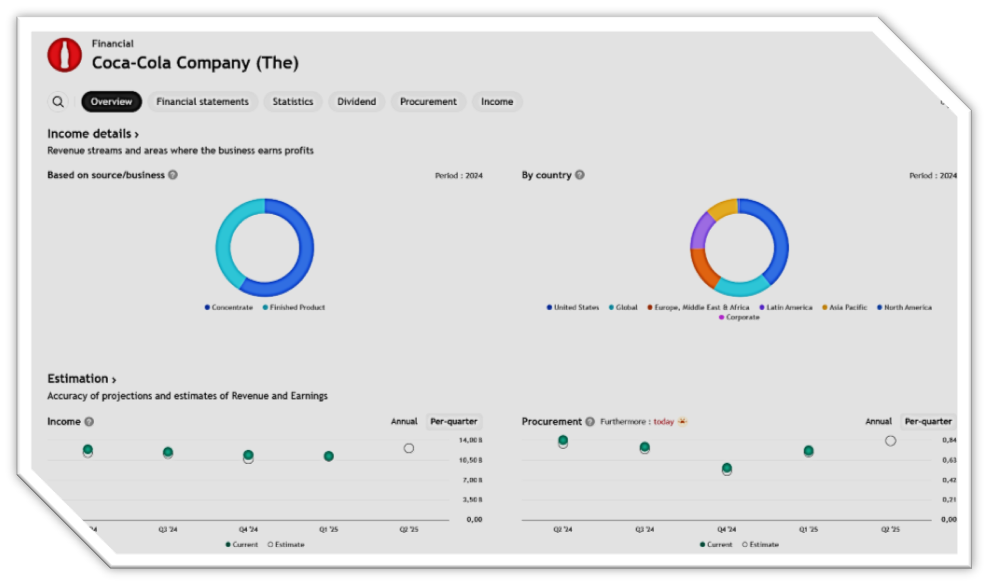The height and width of the screenshot is (585, 989).
Task: Click help icon beside Based on source/business
Action: (x=173, y=175)
